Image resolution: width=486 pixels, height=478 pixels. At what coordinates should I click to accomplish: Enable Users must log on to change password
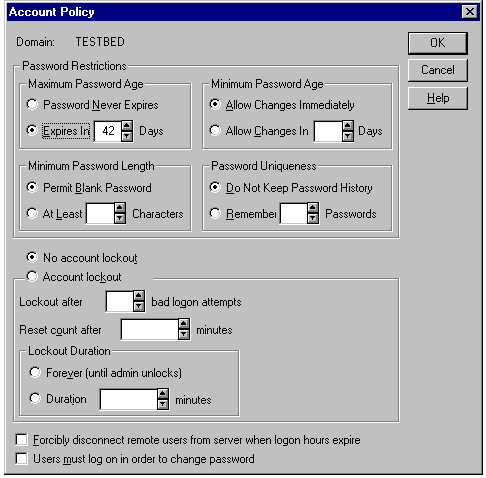coord(22,458)
